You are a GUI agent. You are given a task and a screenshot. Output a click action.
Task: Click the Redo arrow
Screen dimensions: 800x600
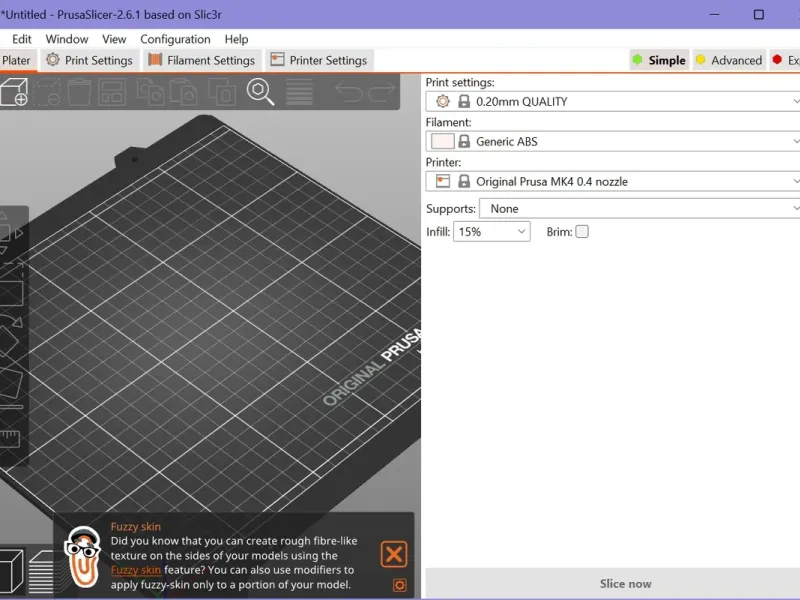(x=382, y=92)
